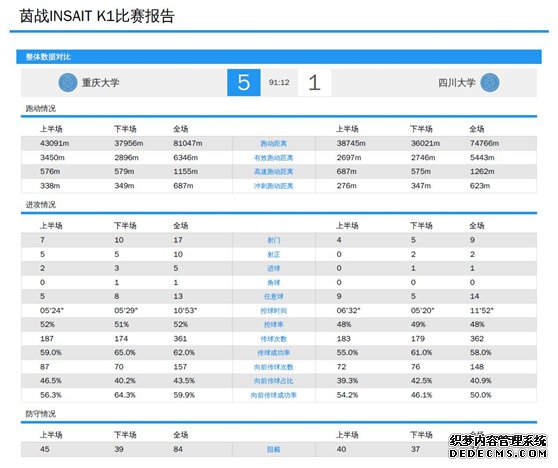The image size is (558, 468).
Task: Select the 冲刺跑动距离 link
Action: coord(273,186)
